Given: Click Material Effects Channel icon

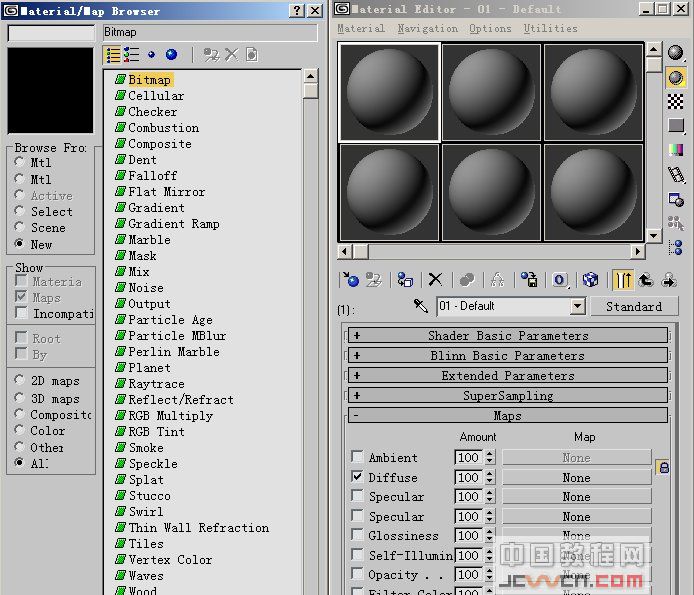Looking at the screenshot, I should click(559, 280).
